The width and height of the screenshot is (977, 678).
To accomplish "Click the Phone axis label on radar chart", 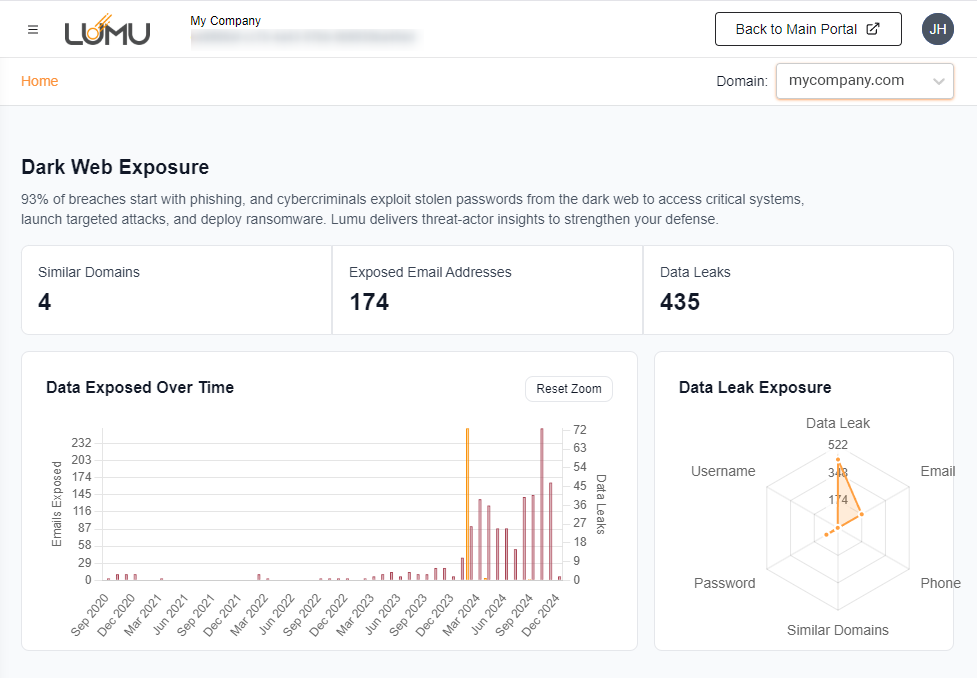I will tap(940, 583).
